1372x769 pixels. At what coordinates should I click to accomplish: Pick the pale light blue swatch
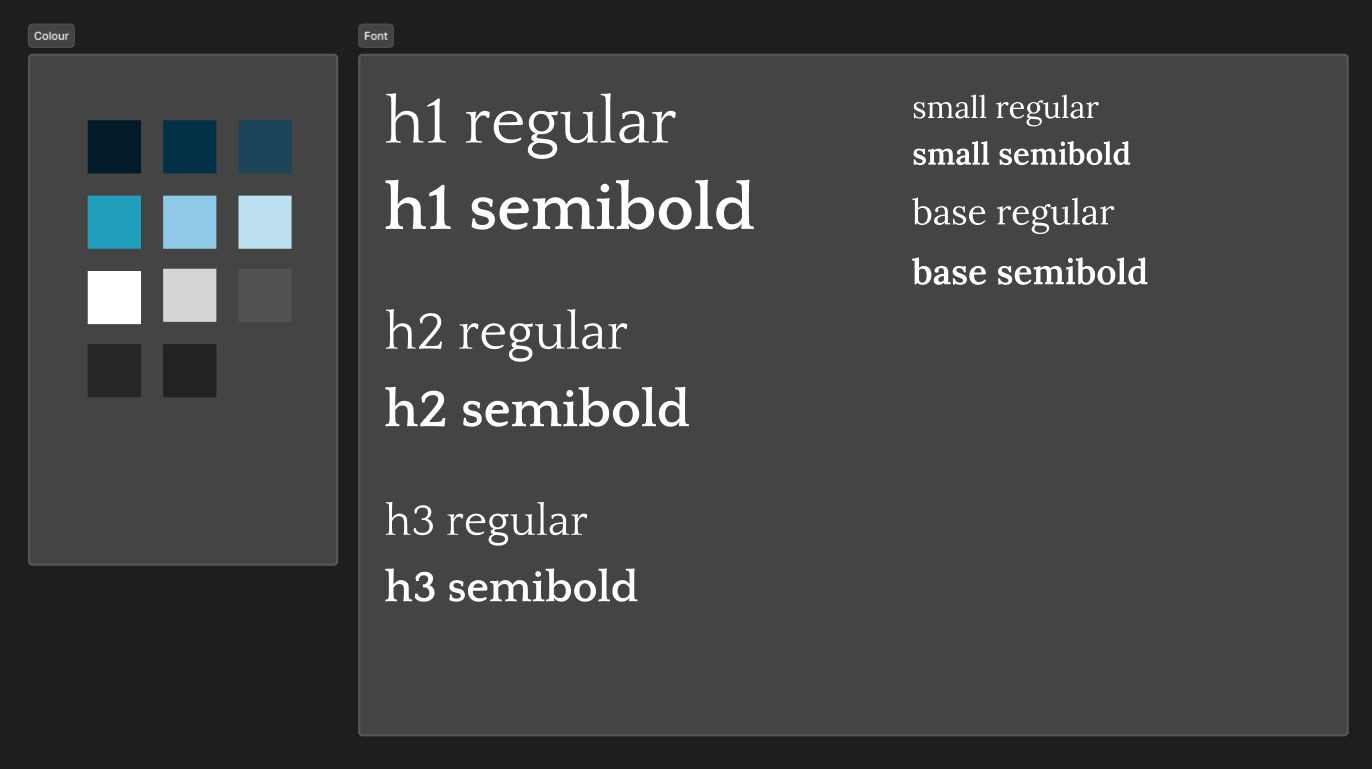264,221
